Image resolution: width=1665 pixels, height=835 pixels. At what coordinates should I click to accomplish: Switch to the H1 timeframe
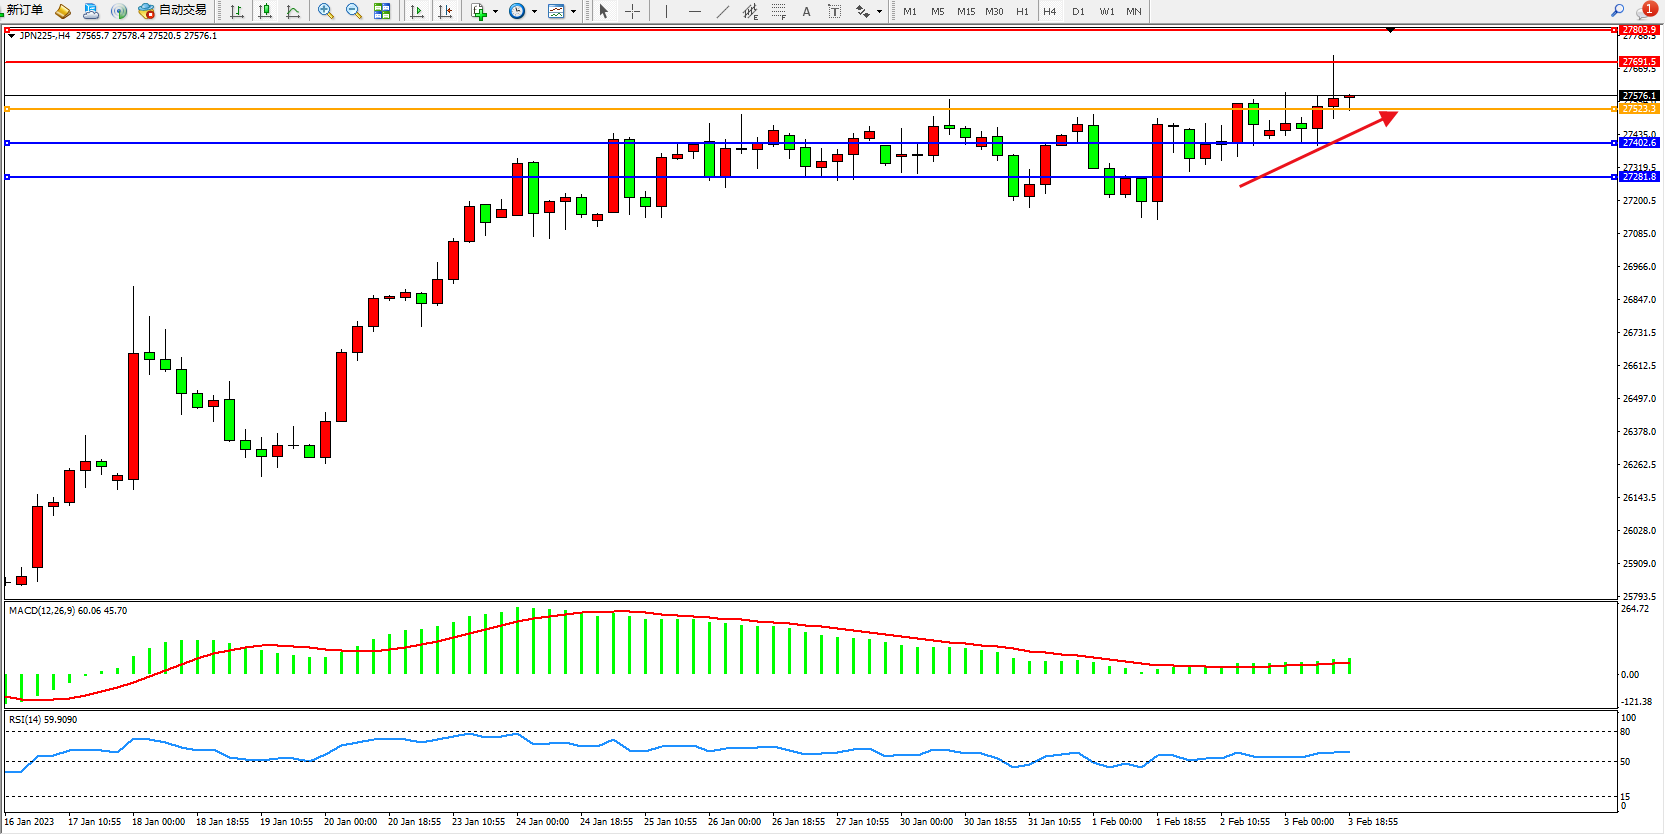click(x=1022, y=11)
